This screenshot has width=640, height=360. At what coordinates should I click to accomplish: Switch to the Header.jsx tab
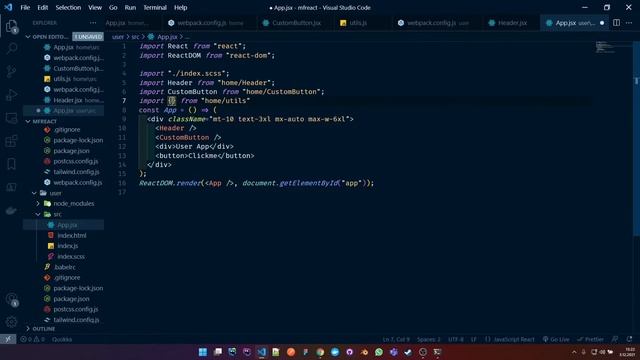(512, 23)
